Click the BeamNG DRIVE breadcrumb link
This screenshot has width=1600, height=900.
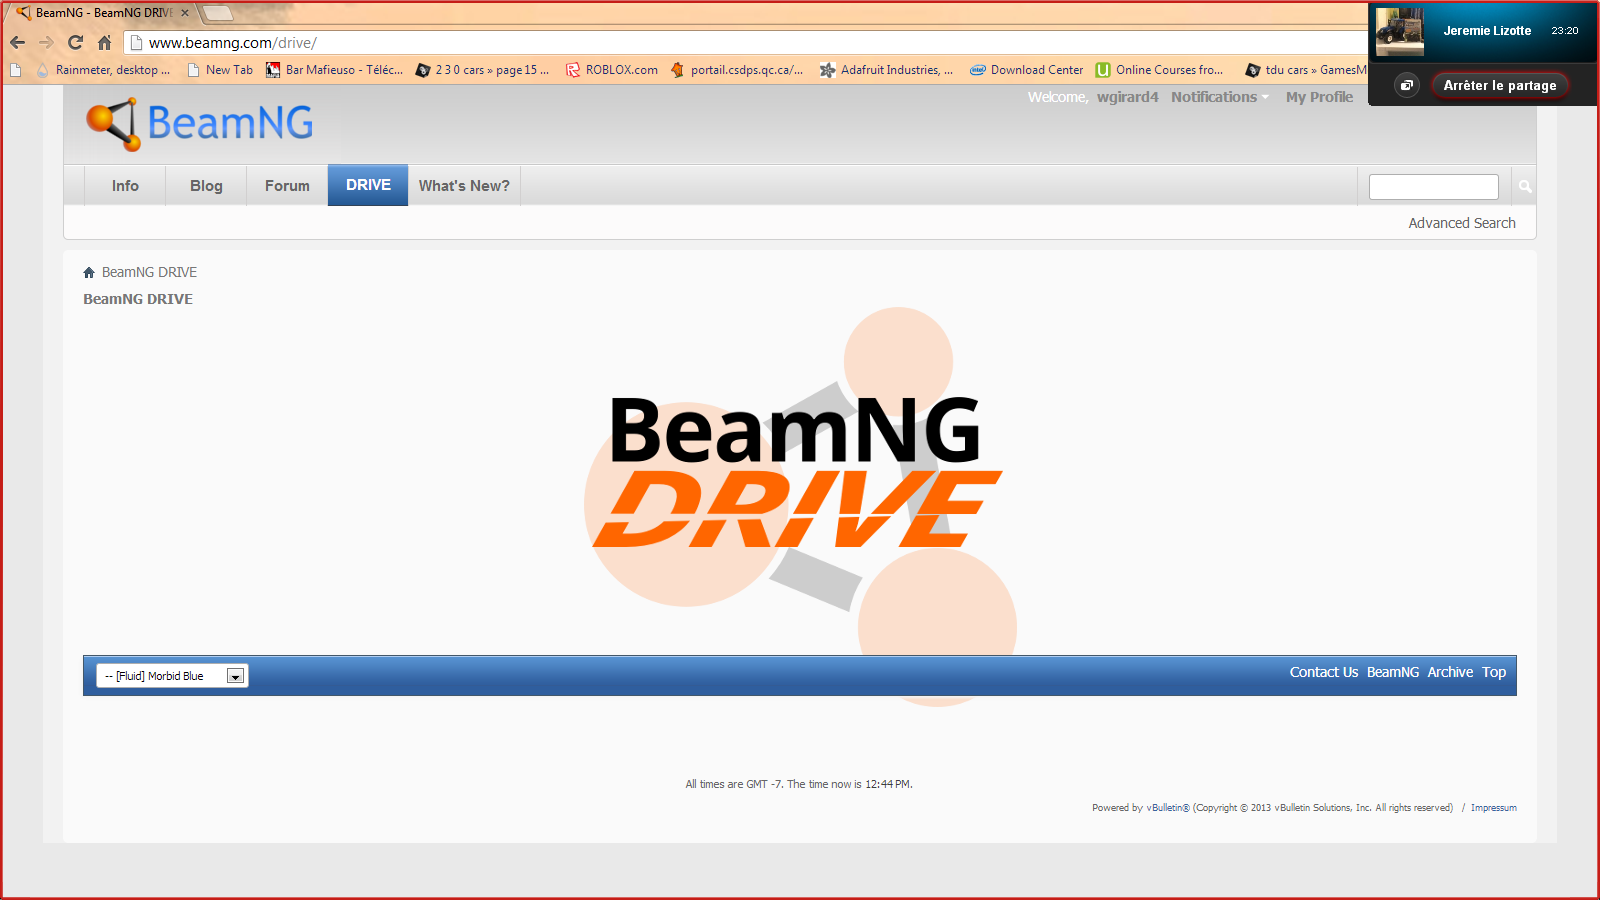click(x=149, y=272)
